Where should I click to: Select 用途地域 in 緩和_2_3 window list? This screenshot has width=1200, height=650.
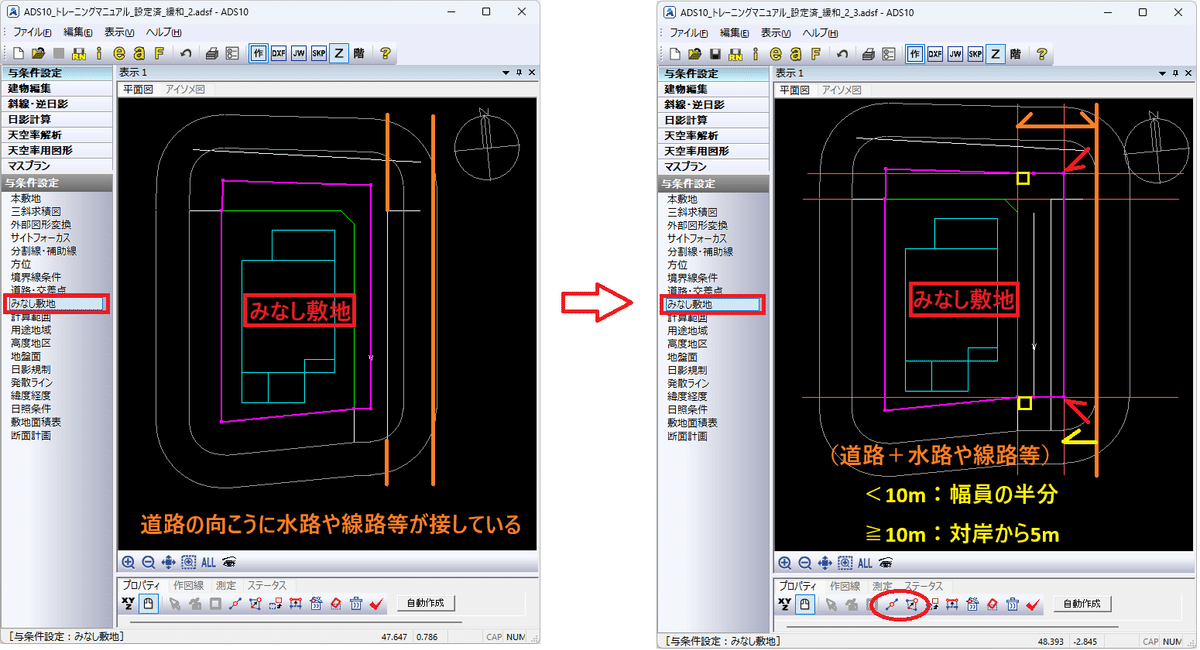click(687, 330)
